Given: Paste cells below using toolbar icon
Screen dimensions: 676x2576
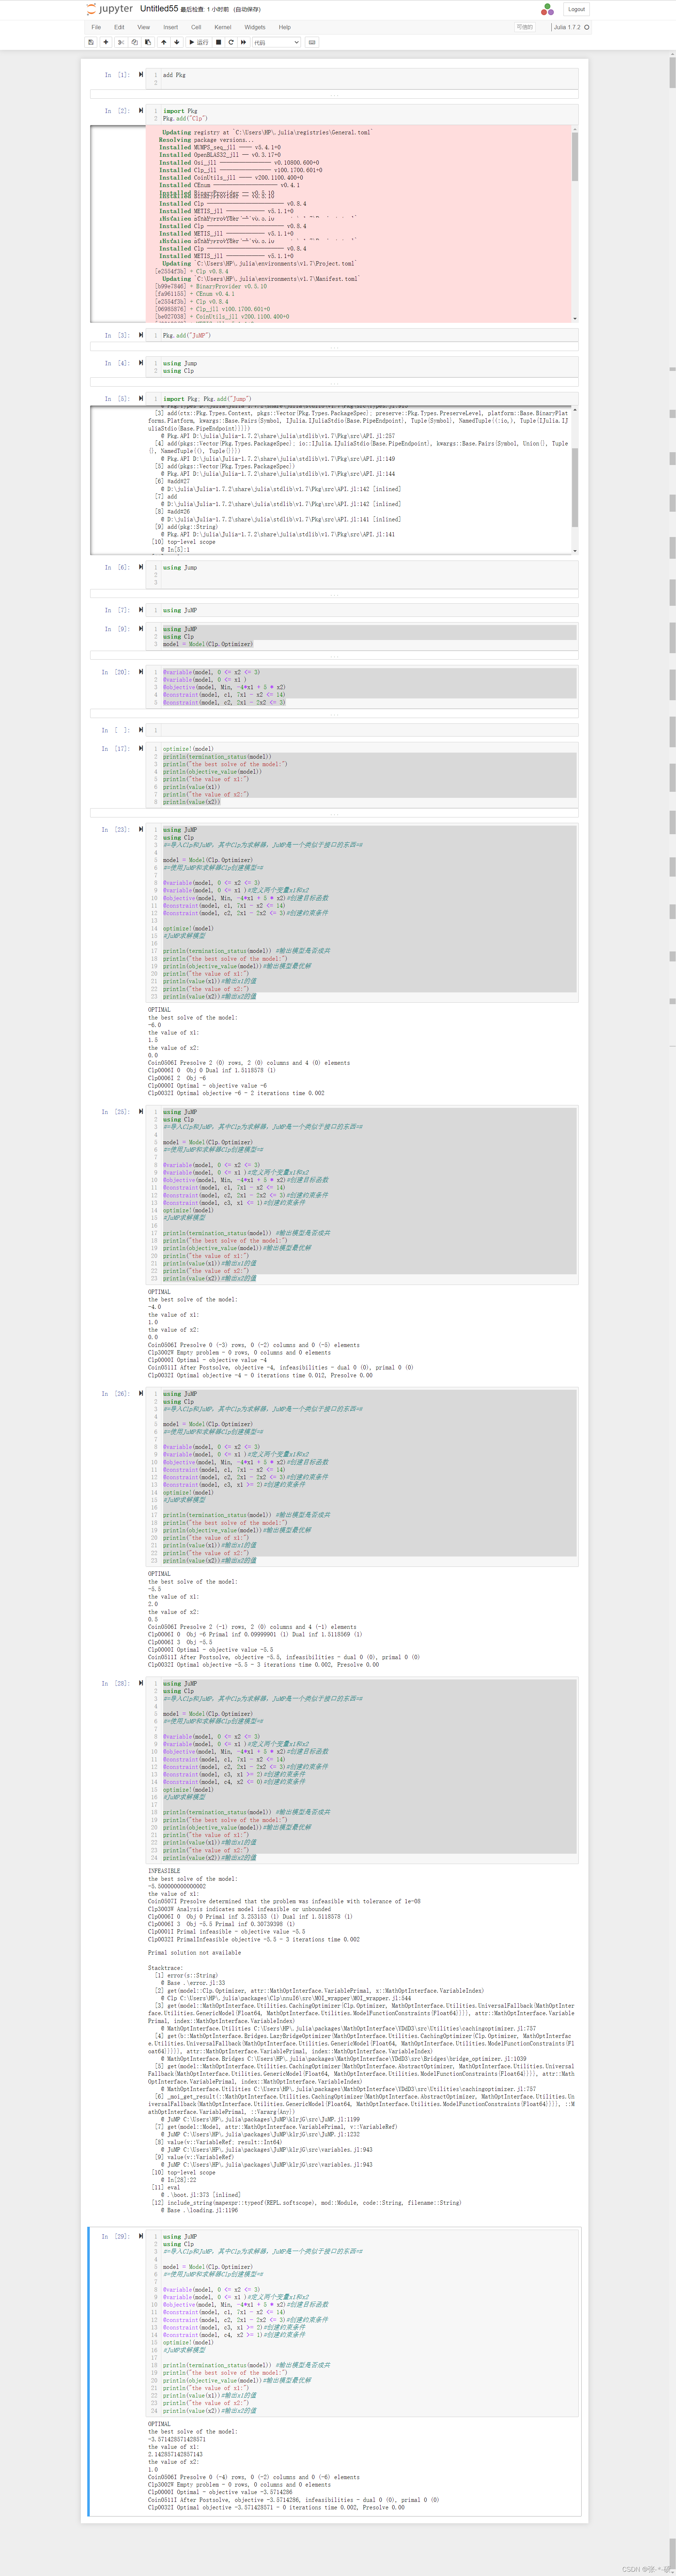Looking at the screenshot, I should (x=148, y=42).
